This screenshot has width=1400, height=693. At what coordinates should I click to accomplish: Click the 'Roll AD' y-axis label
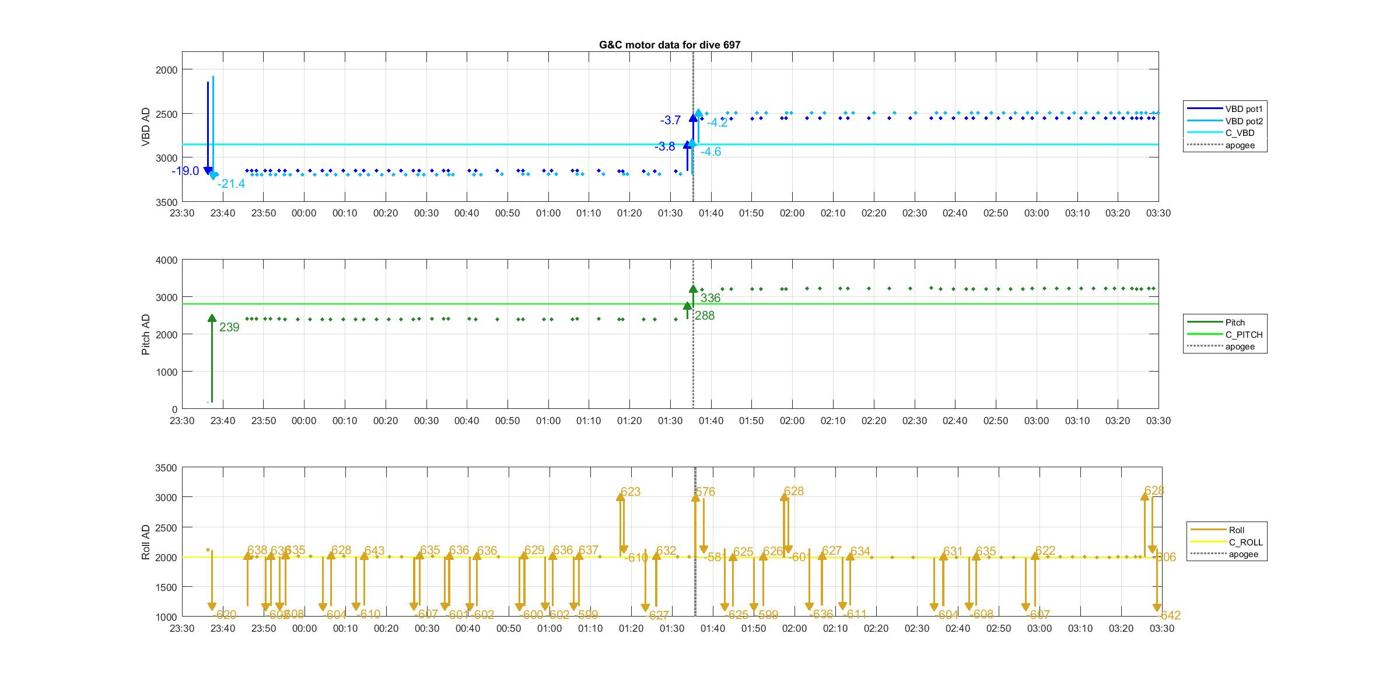pyautogui.click(x=146, y=542)
